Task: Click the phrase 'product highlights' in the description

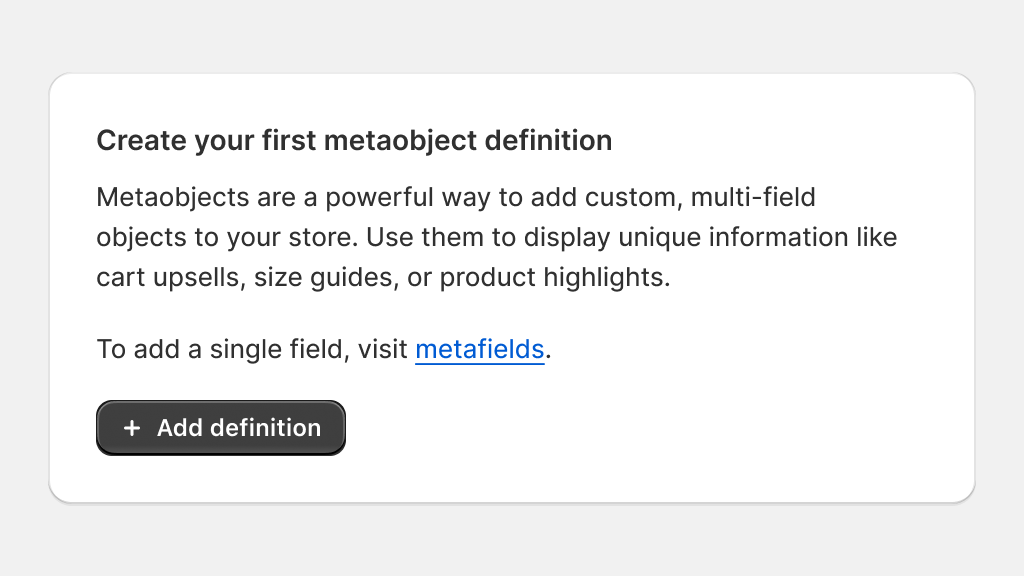Action: [x=552, y=278]
